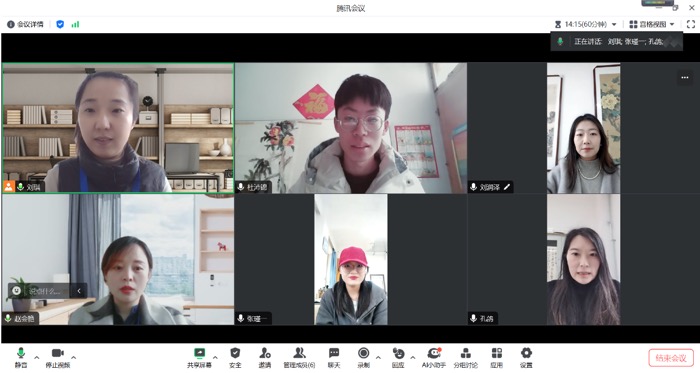The width and height of the screenshot is (700, 373).
Task: Open more options on top-right video tile
Action: (685, 78)
